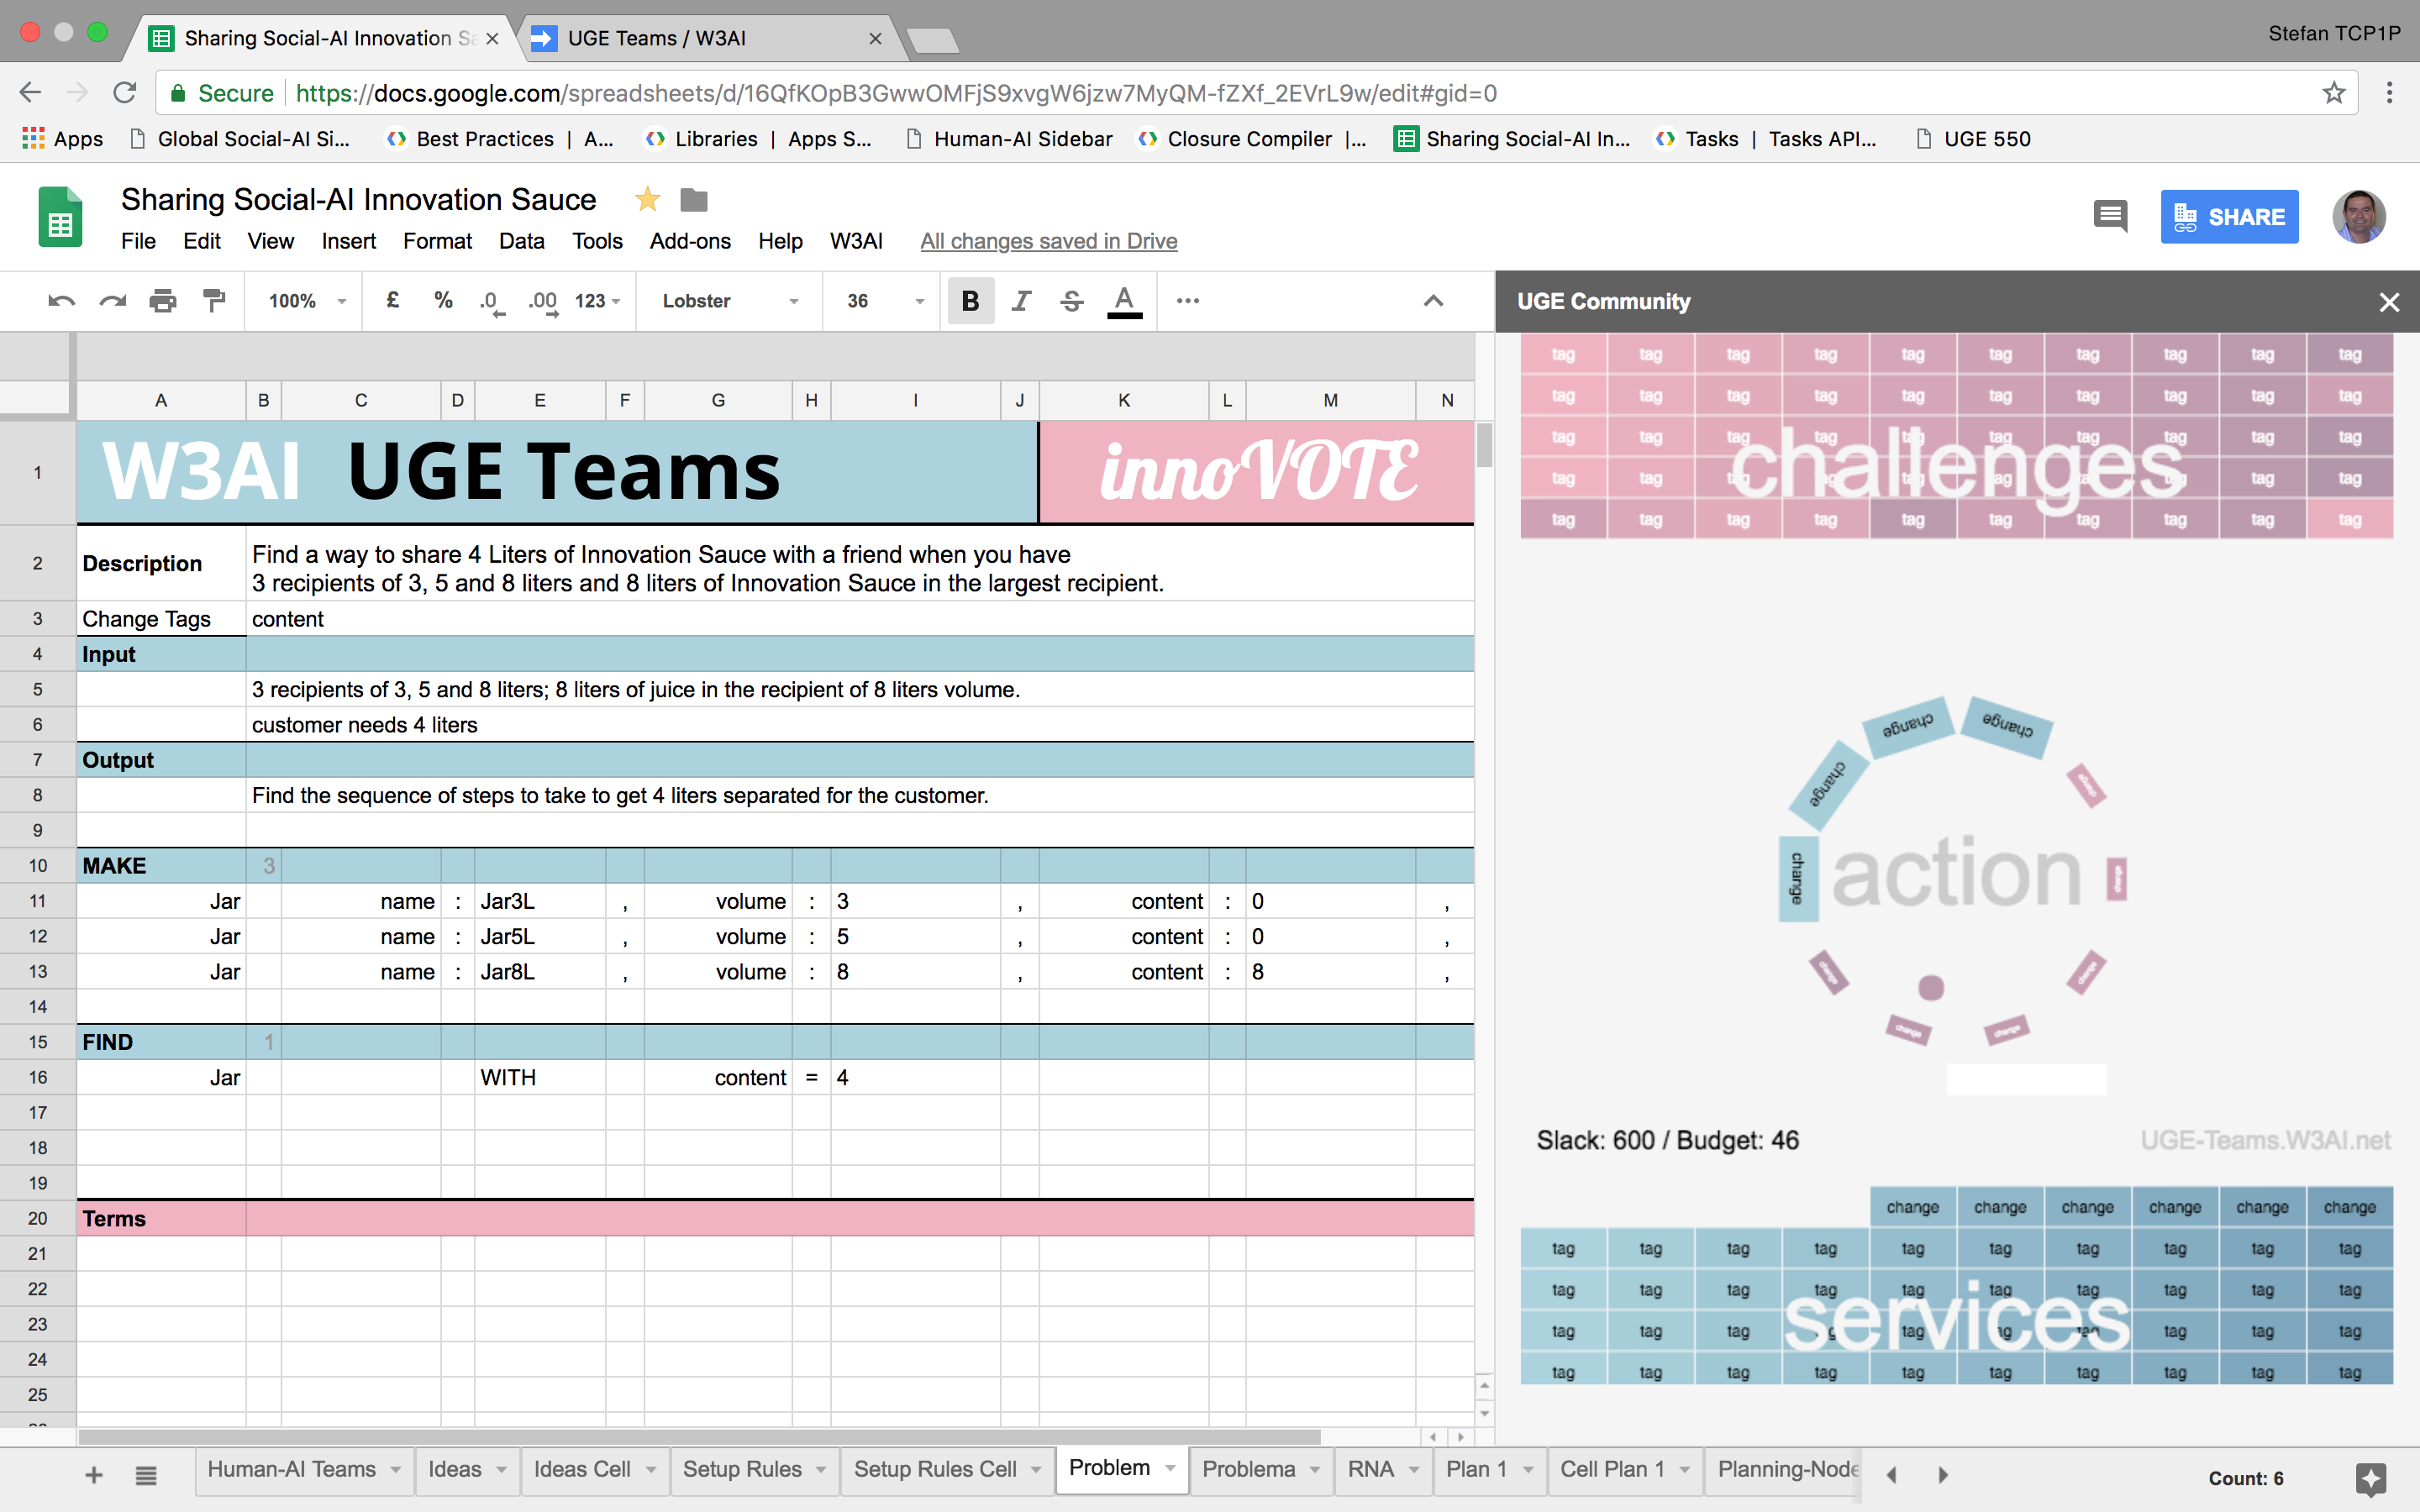Click the print icon
This screenshot has height=1512, width=2420.
coord(162,301)
